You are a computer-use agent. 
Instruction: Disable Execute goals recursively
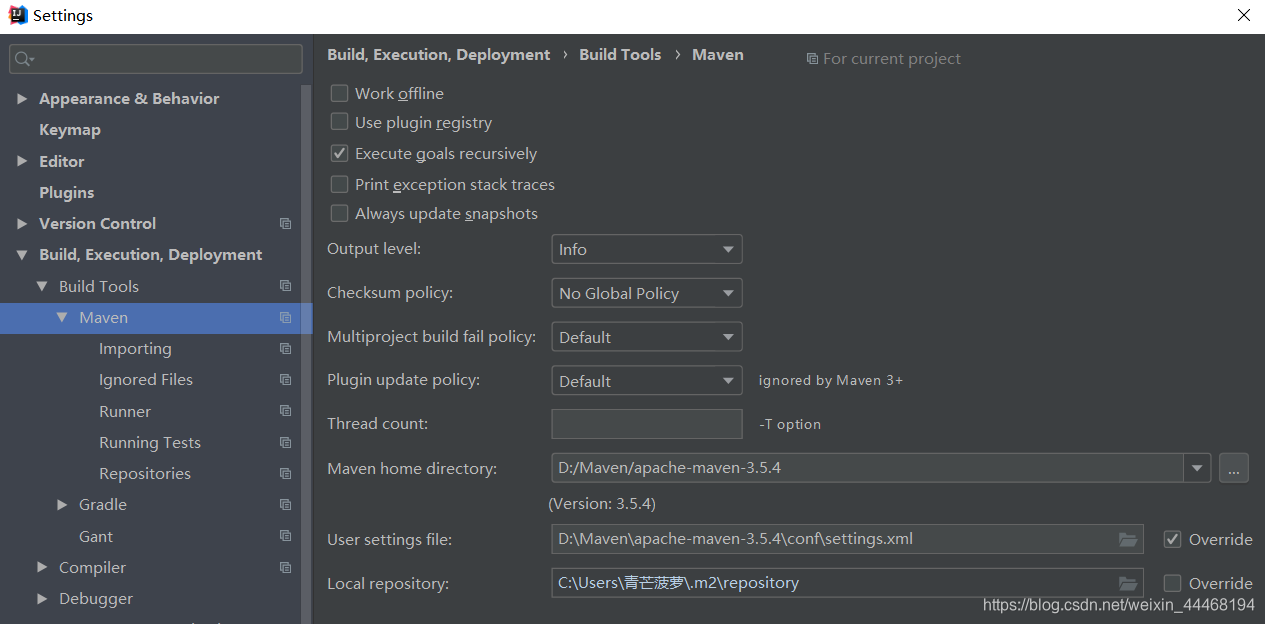coord(339,152)
